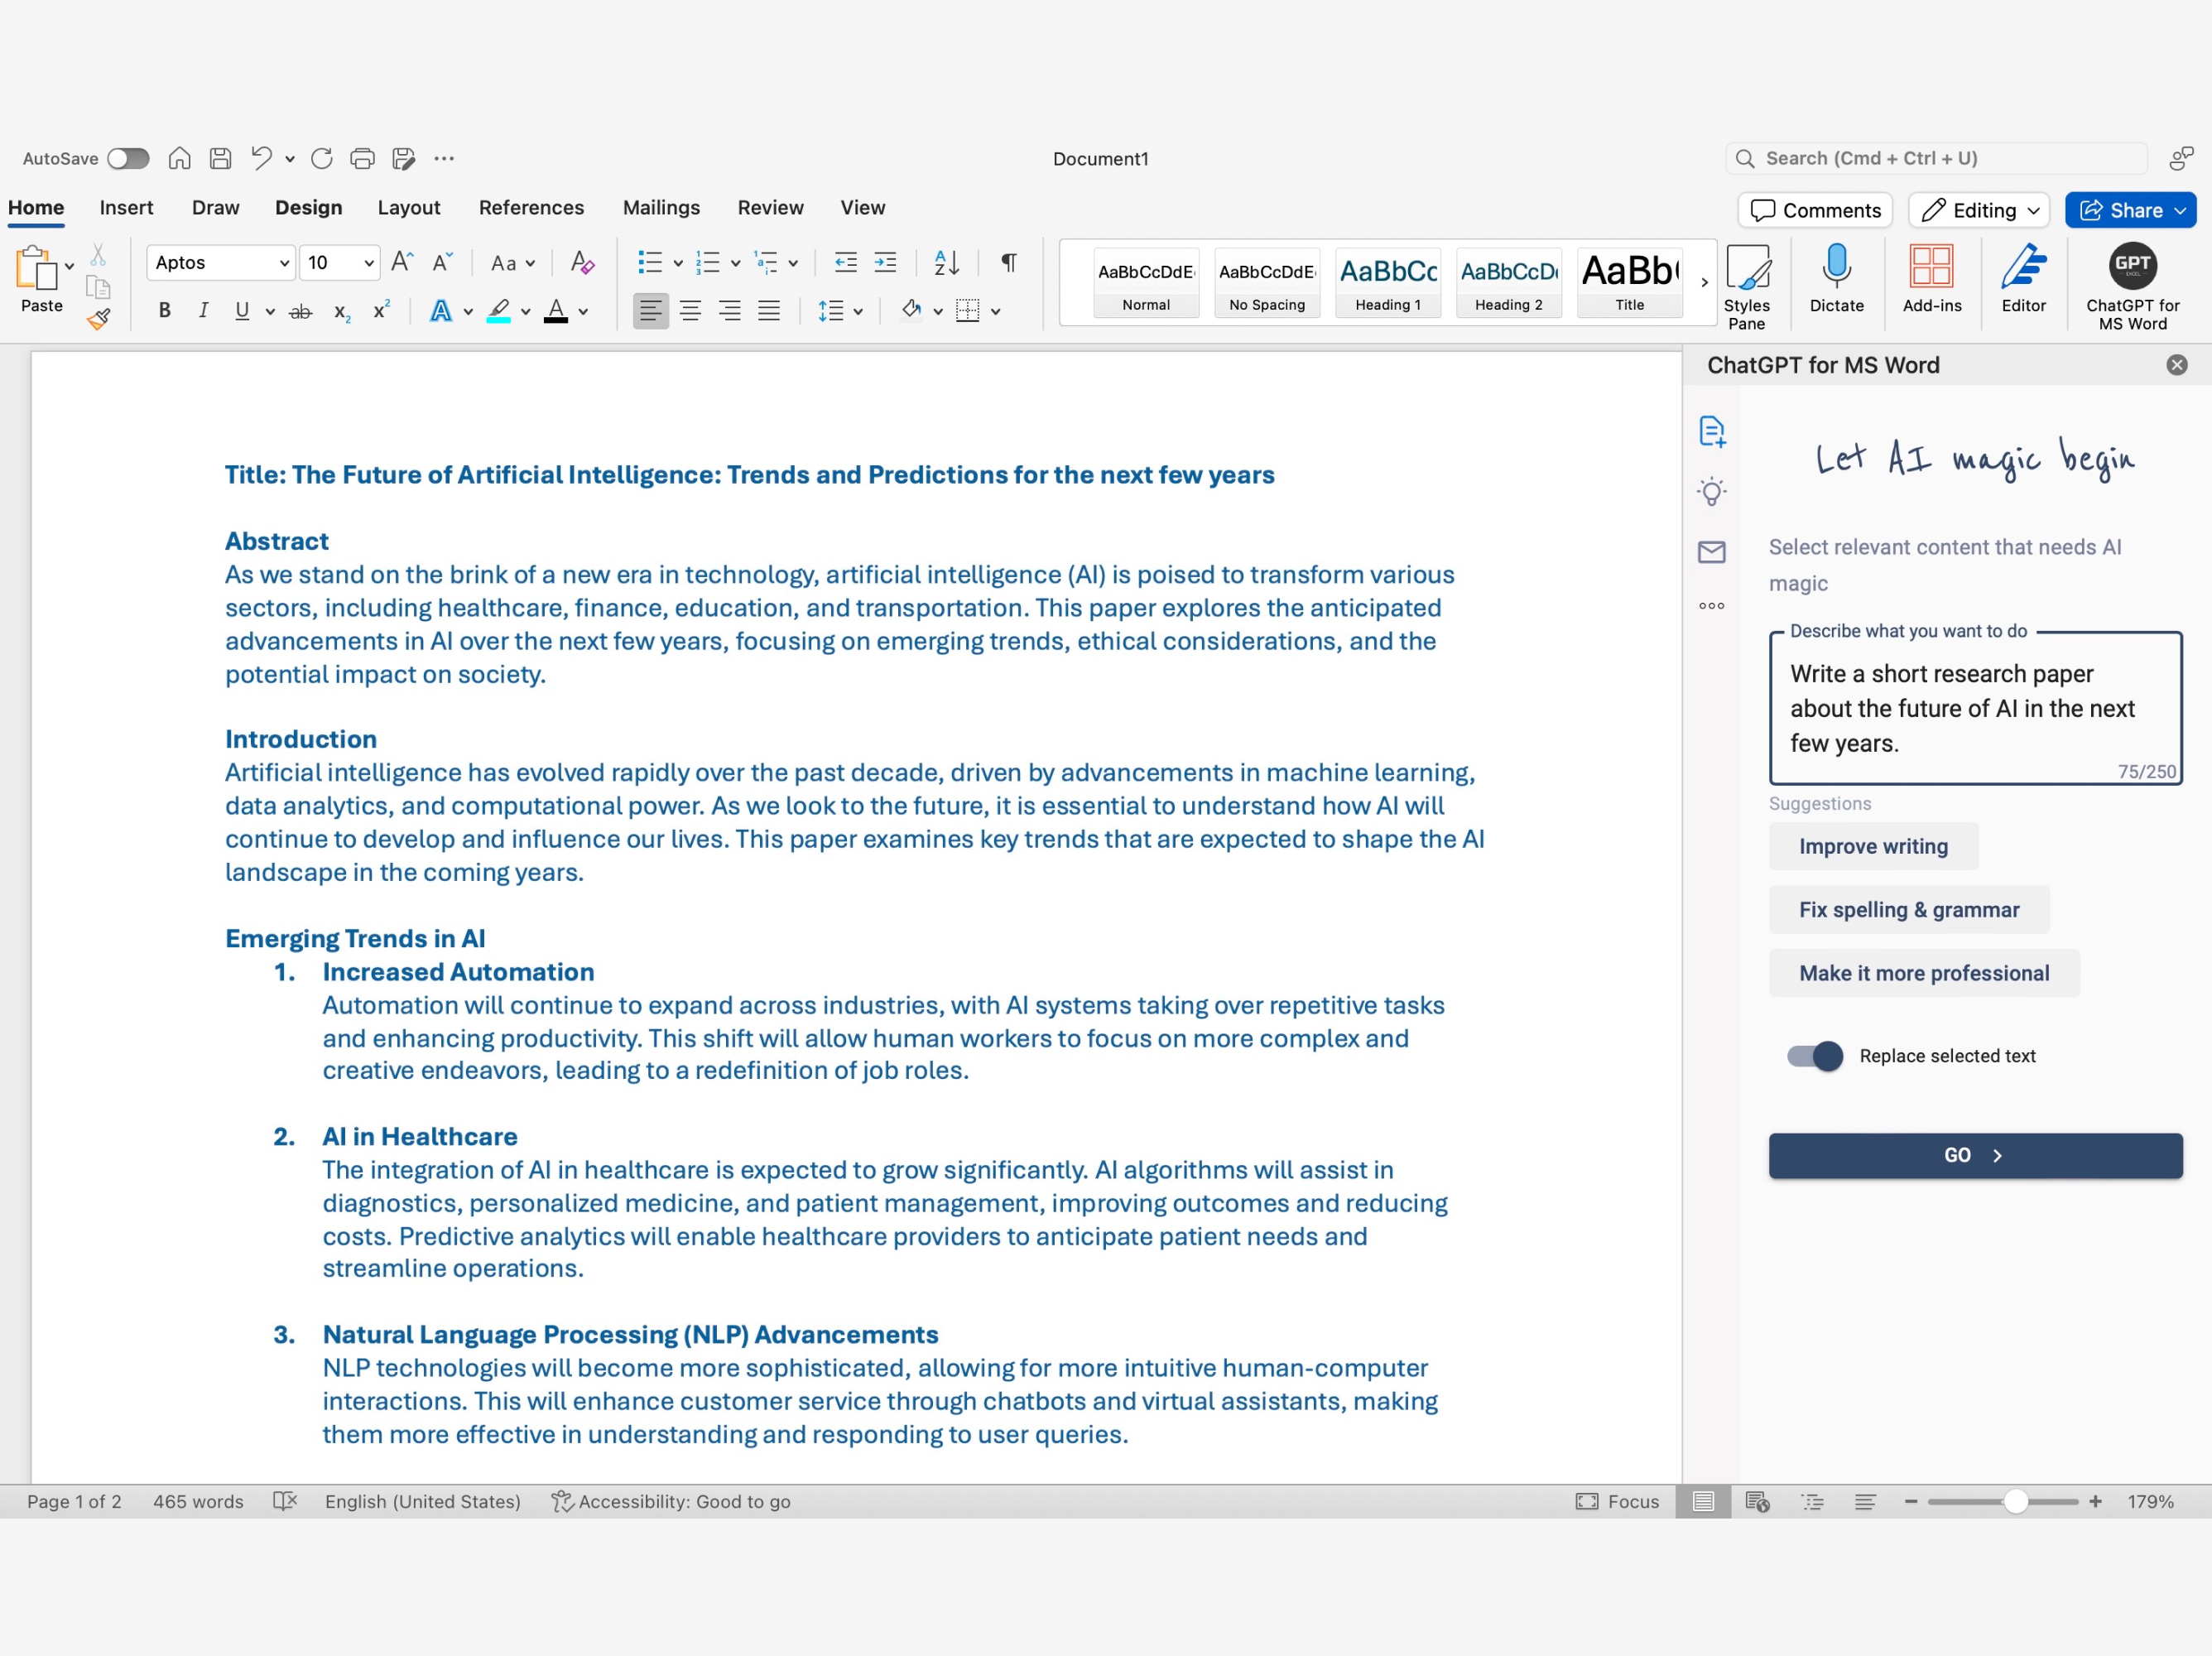This screenshot has width=2212, height=1656.
Task: Expand the styles gallery arrow
Action: point(1704,283)
